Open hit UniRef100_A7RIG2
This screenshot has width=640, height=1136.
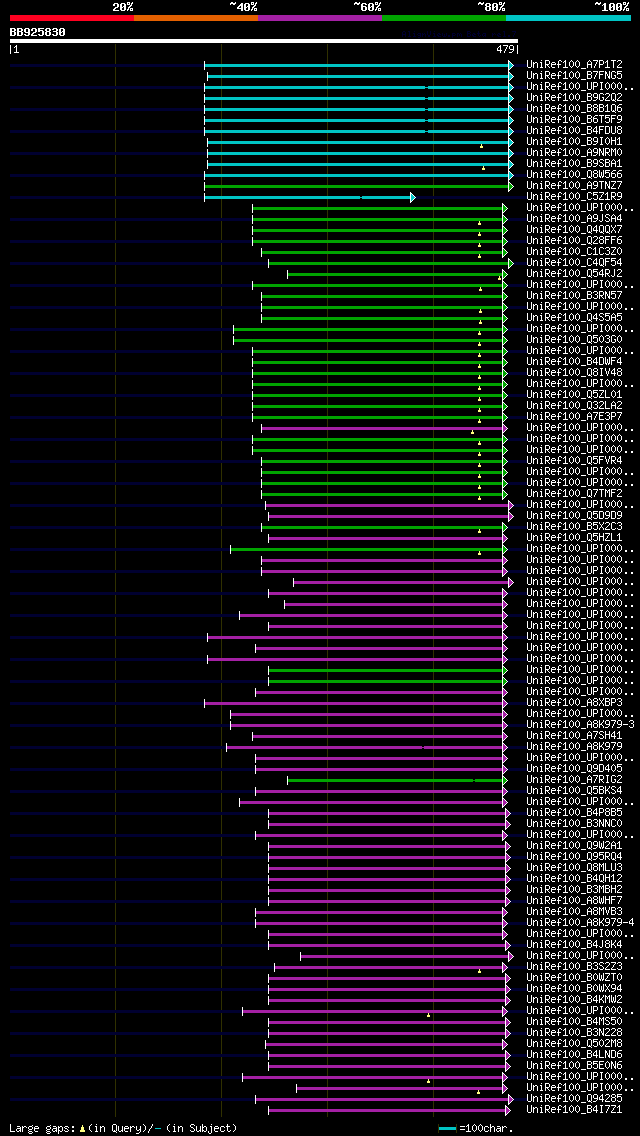(574, 780)
